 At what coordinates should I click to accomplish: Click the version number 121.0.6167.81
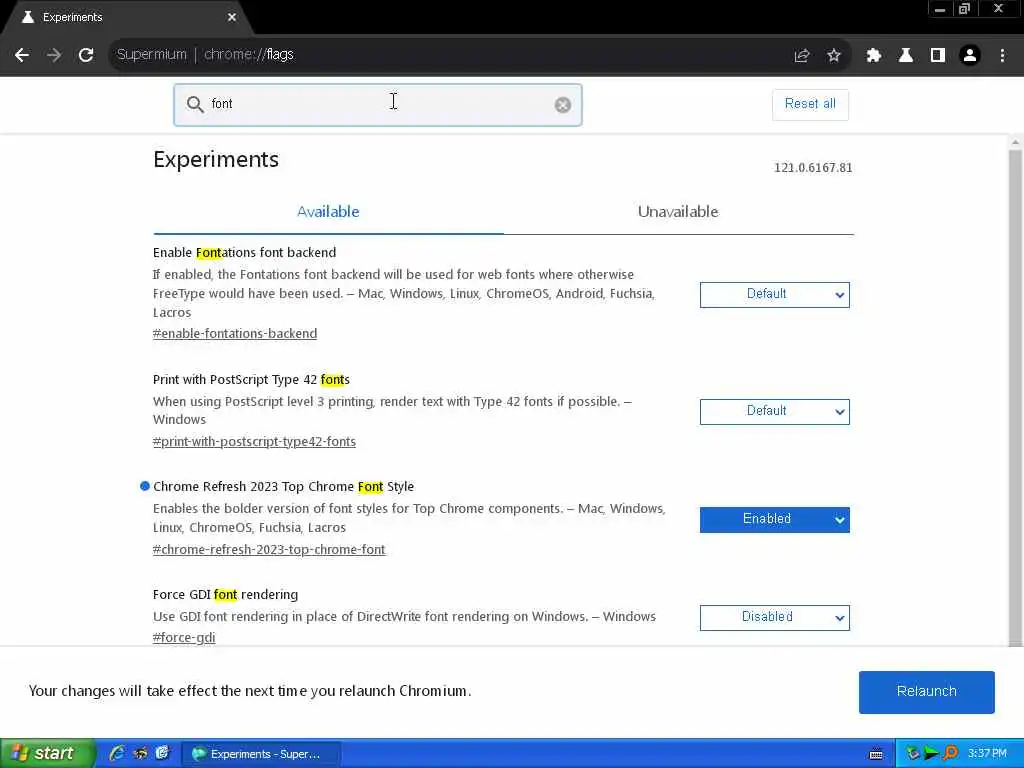(813, 168)
